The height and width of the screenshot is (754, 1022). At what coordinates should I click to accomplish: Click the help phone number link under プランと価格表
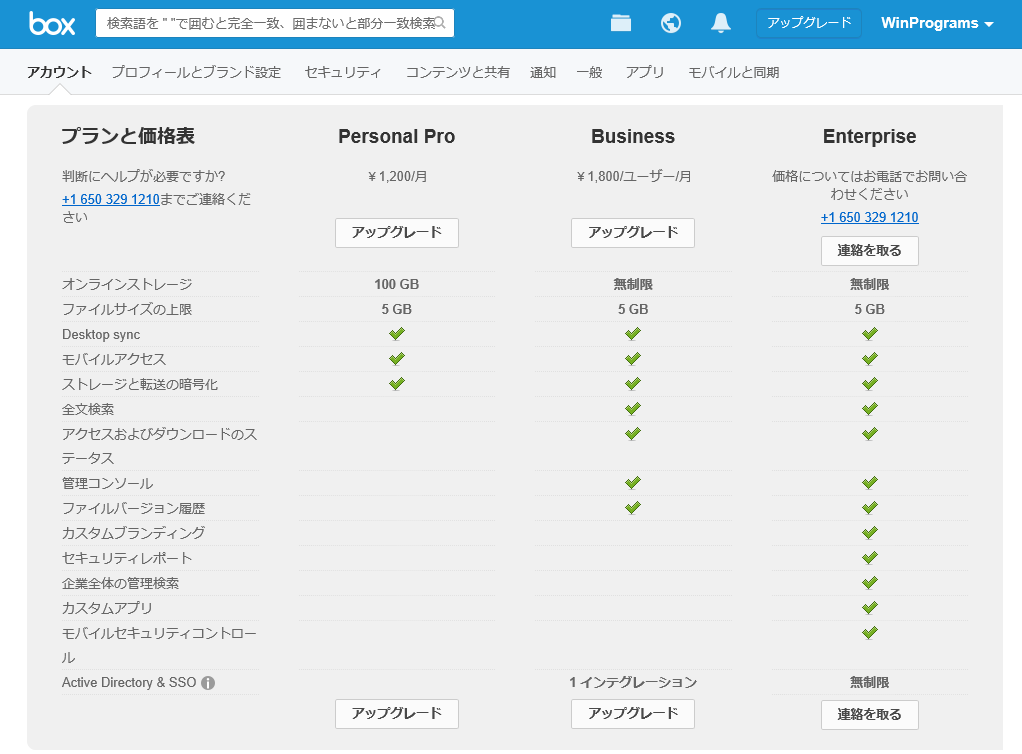(x=111, y=199)
